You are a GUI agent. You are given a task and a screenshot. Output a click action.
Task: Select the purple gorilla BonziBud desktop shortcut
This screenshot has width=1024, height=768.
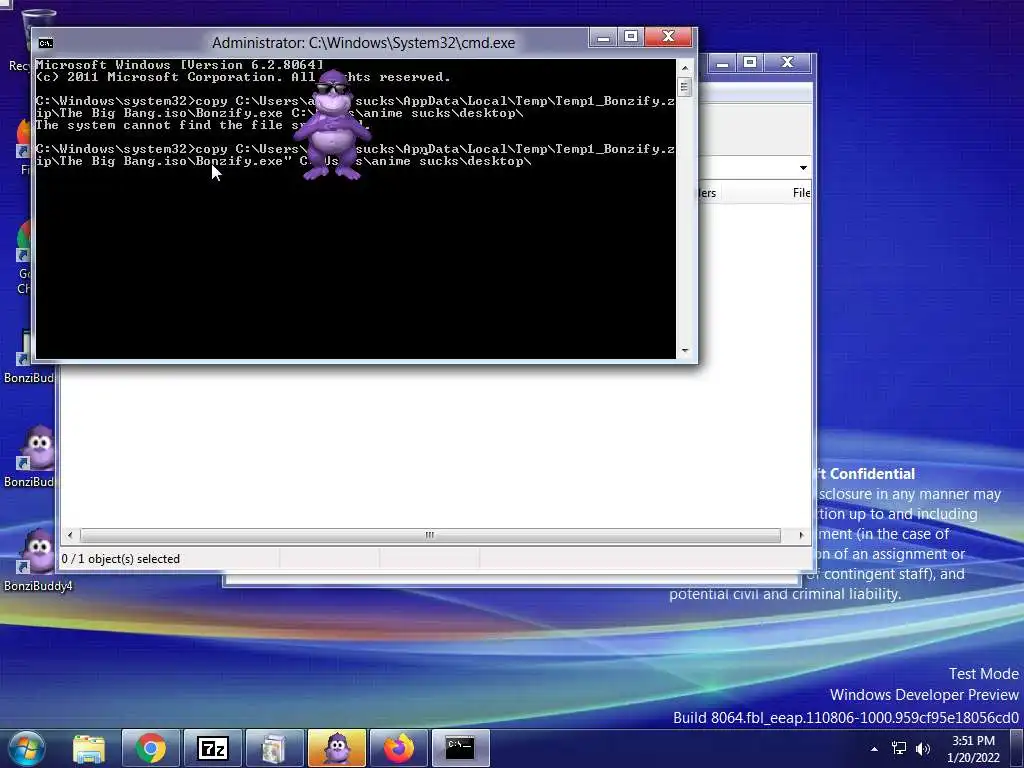[x=29, y=456]
